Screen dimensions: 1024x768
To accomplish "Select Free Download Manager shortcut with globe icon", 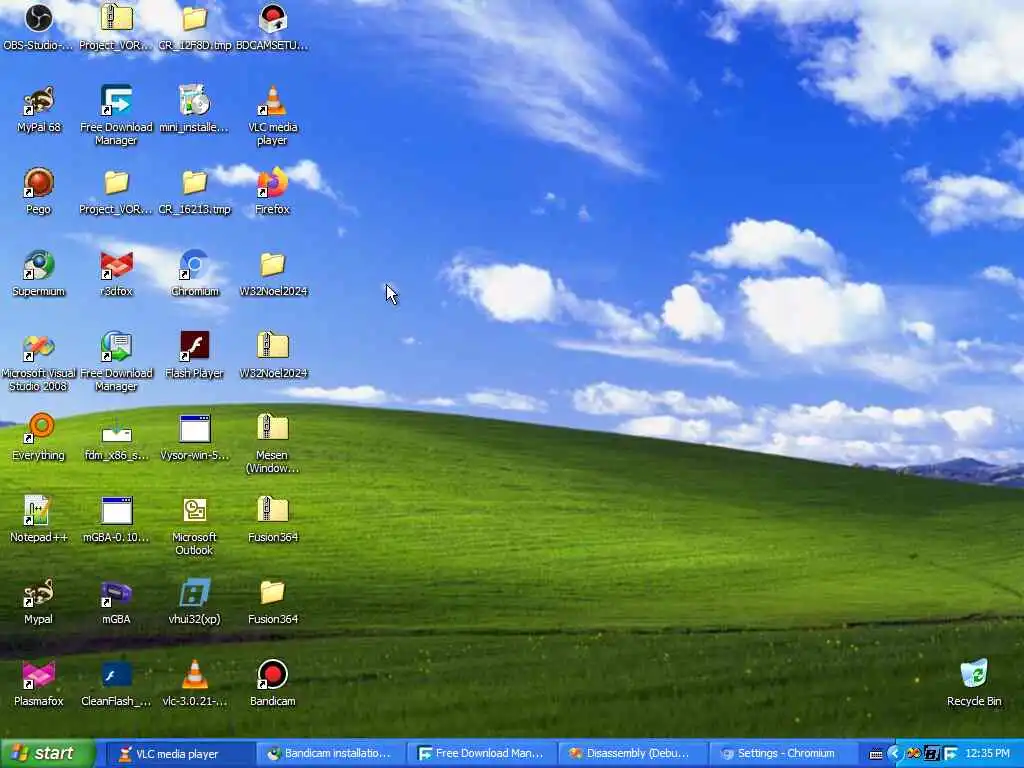I will point(116,361).
